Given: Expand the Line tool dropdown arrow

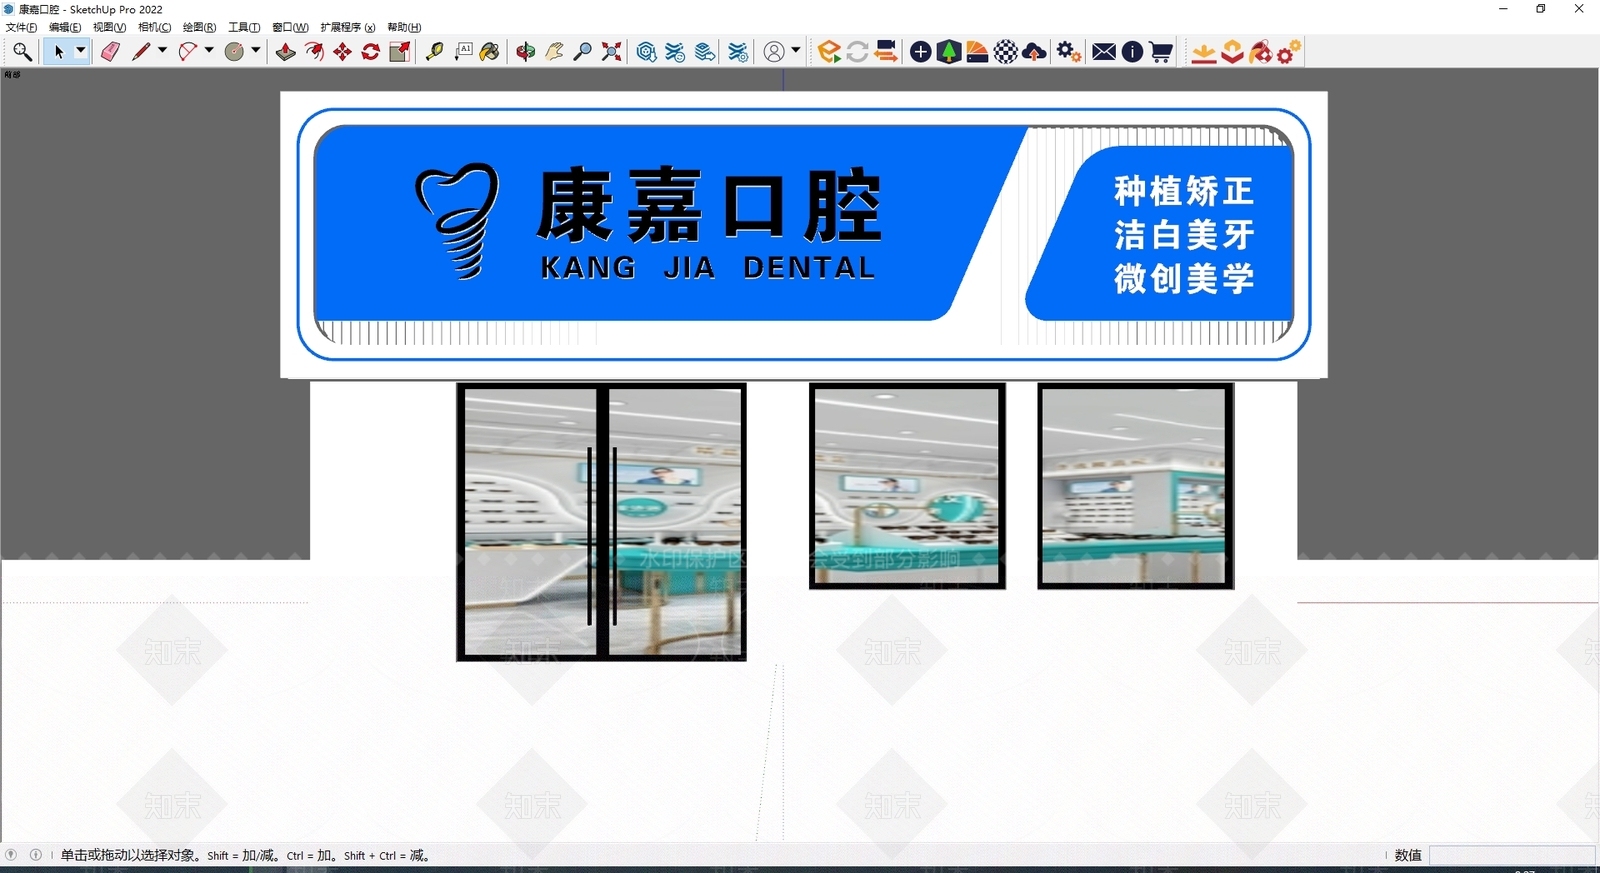Looking at the screenshot, I should point(162,51).
